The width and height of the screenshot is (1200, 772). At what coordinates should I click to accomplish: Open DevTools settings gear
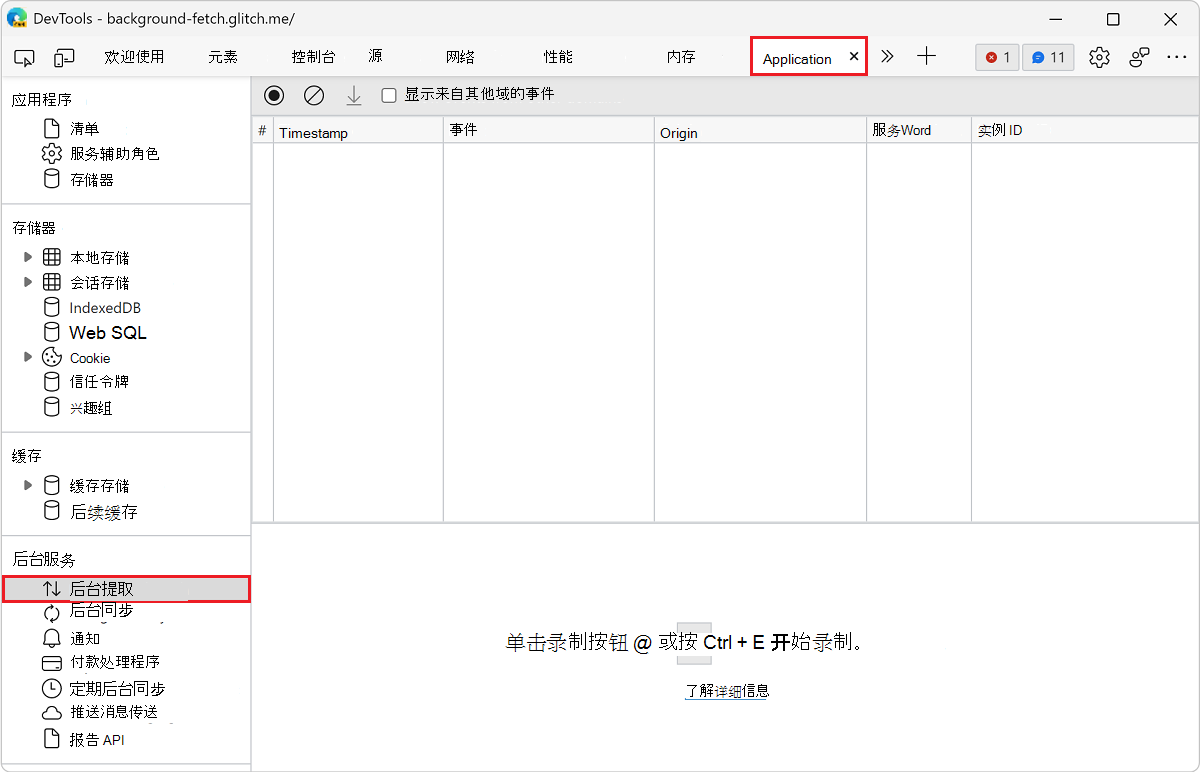[1099, 57]
